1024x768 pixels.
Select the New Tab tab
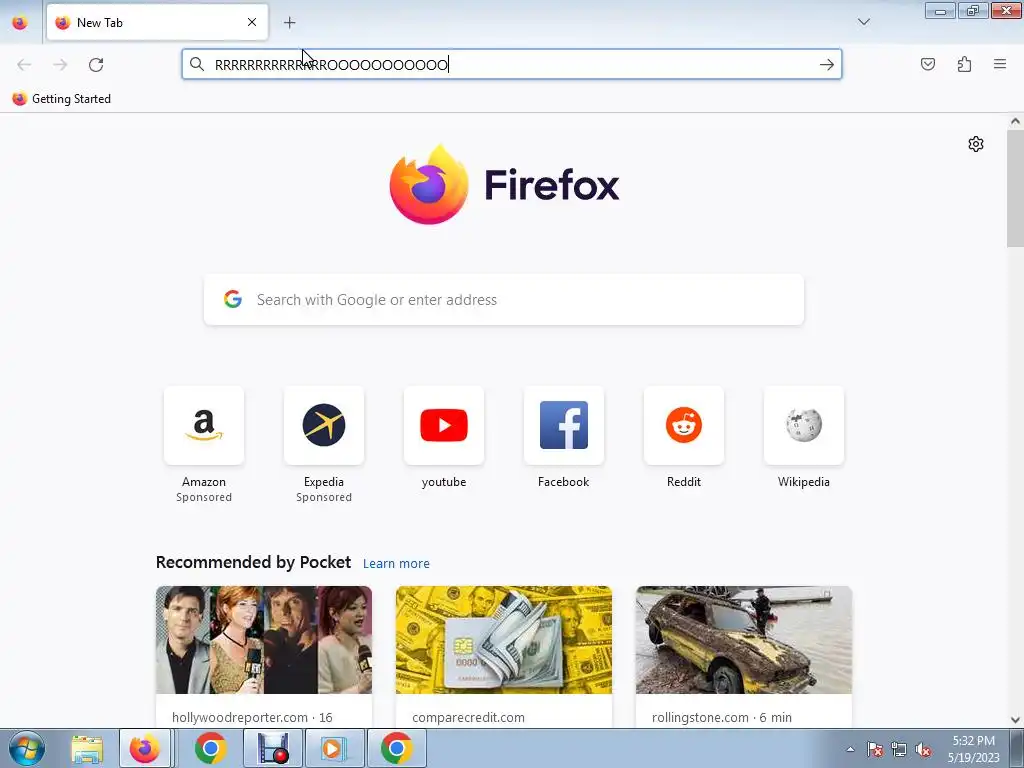pos(157,22)
